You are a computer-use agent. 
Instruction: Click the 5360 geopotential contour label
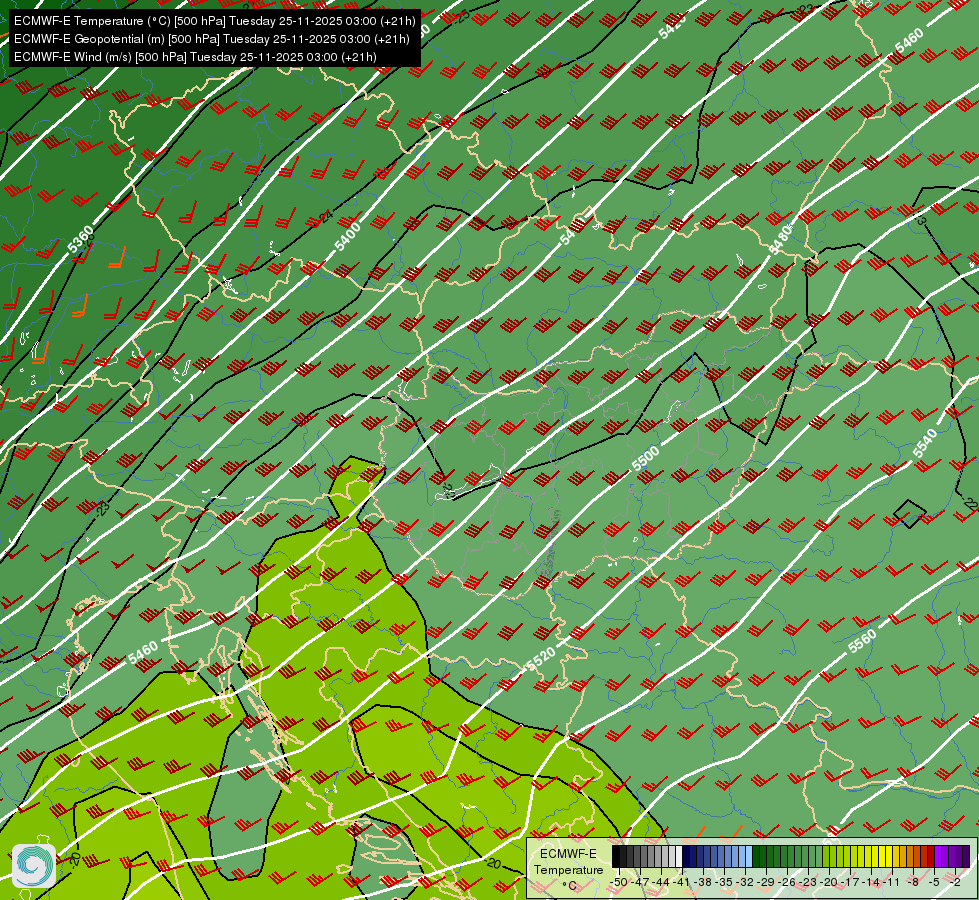point(81,240)
